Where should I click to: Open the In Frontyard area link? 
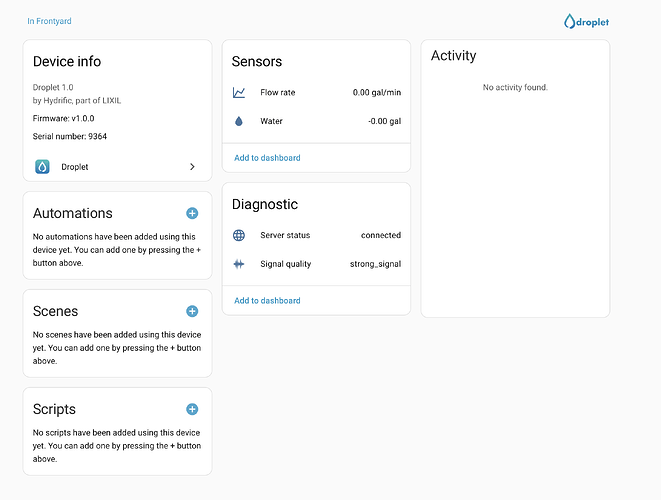[x=49, y=21]
